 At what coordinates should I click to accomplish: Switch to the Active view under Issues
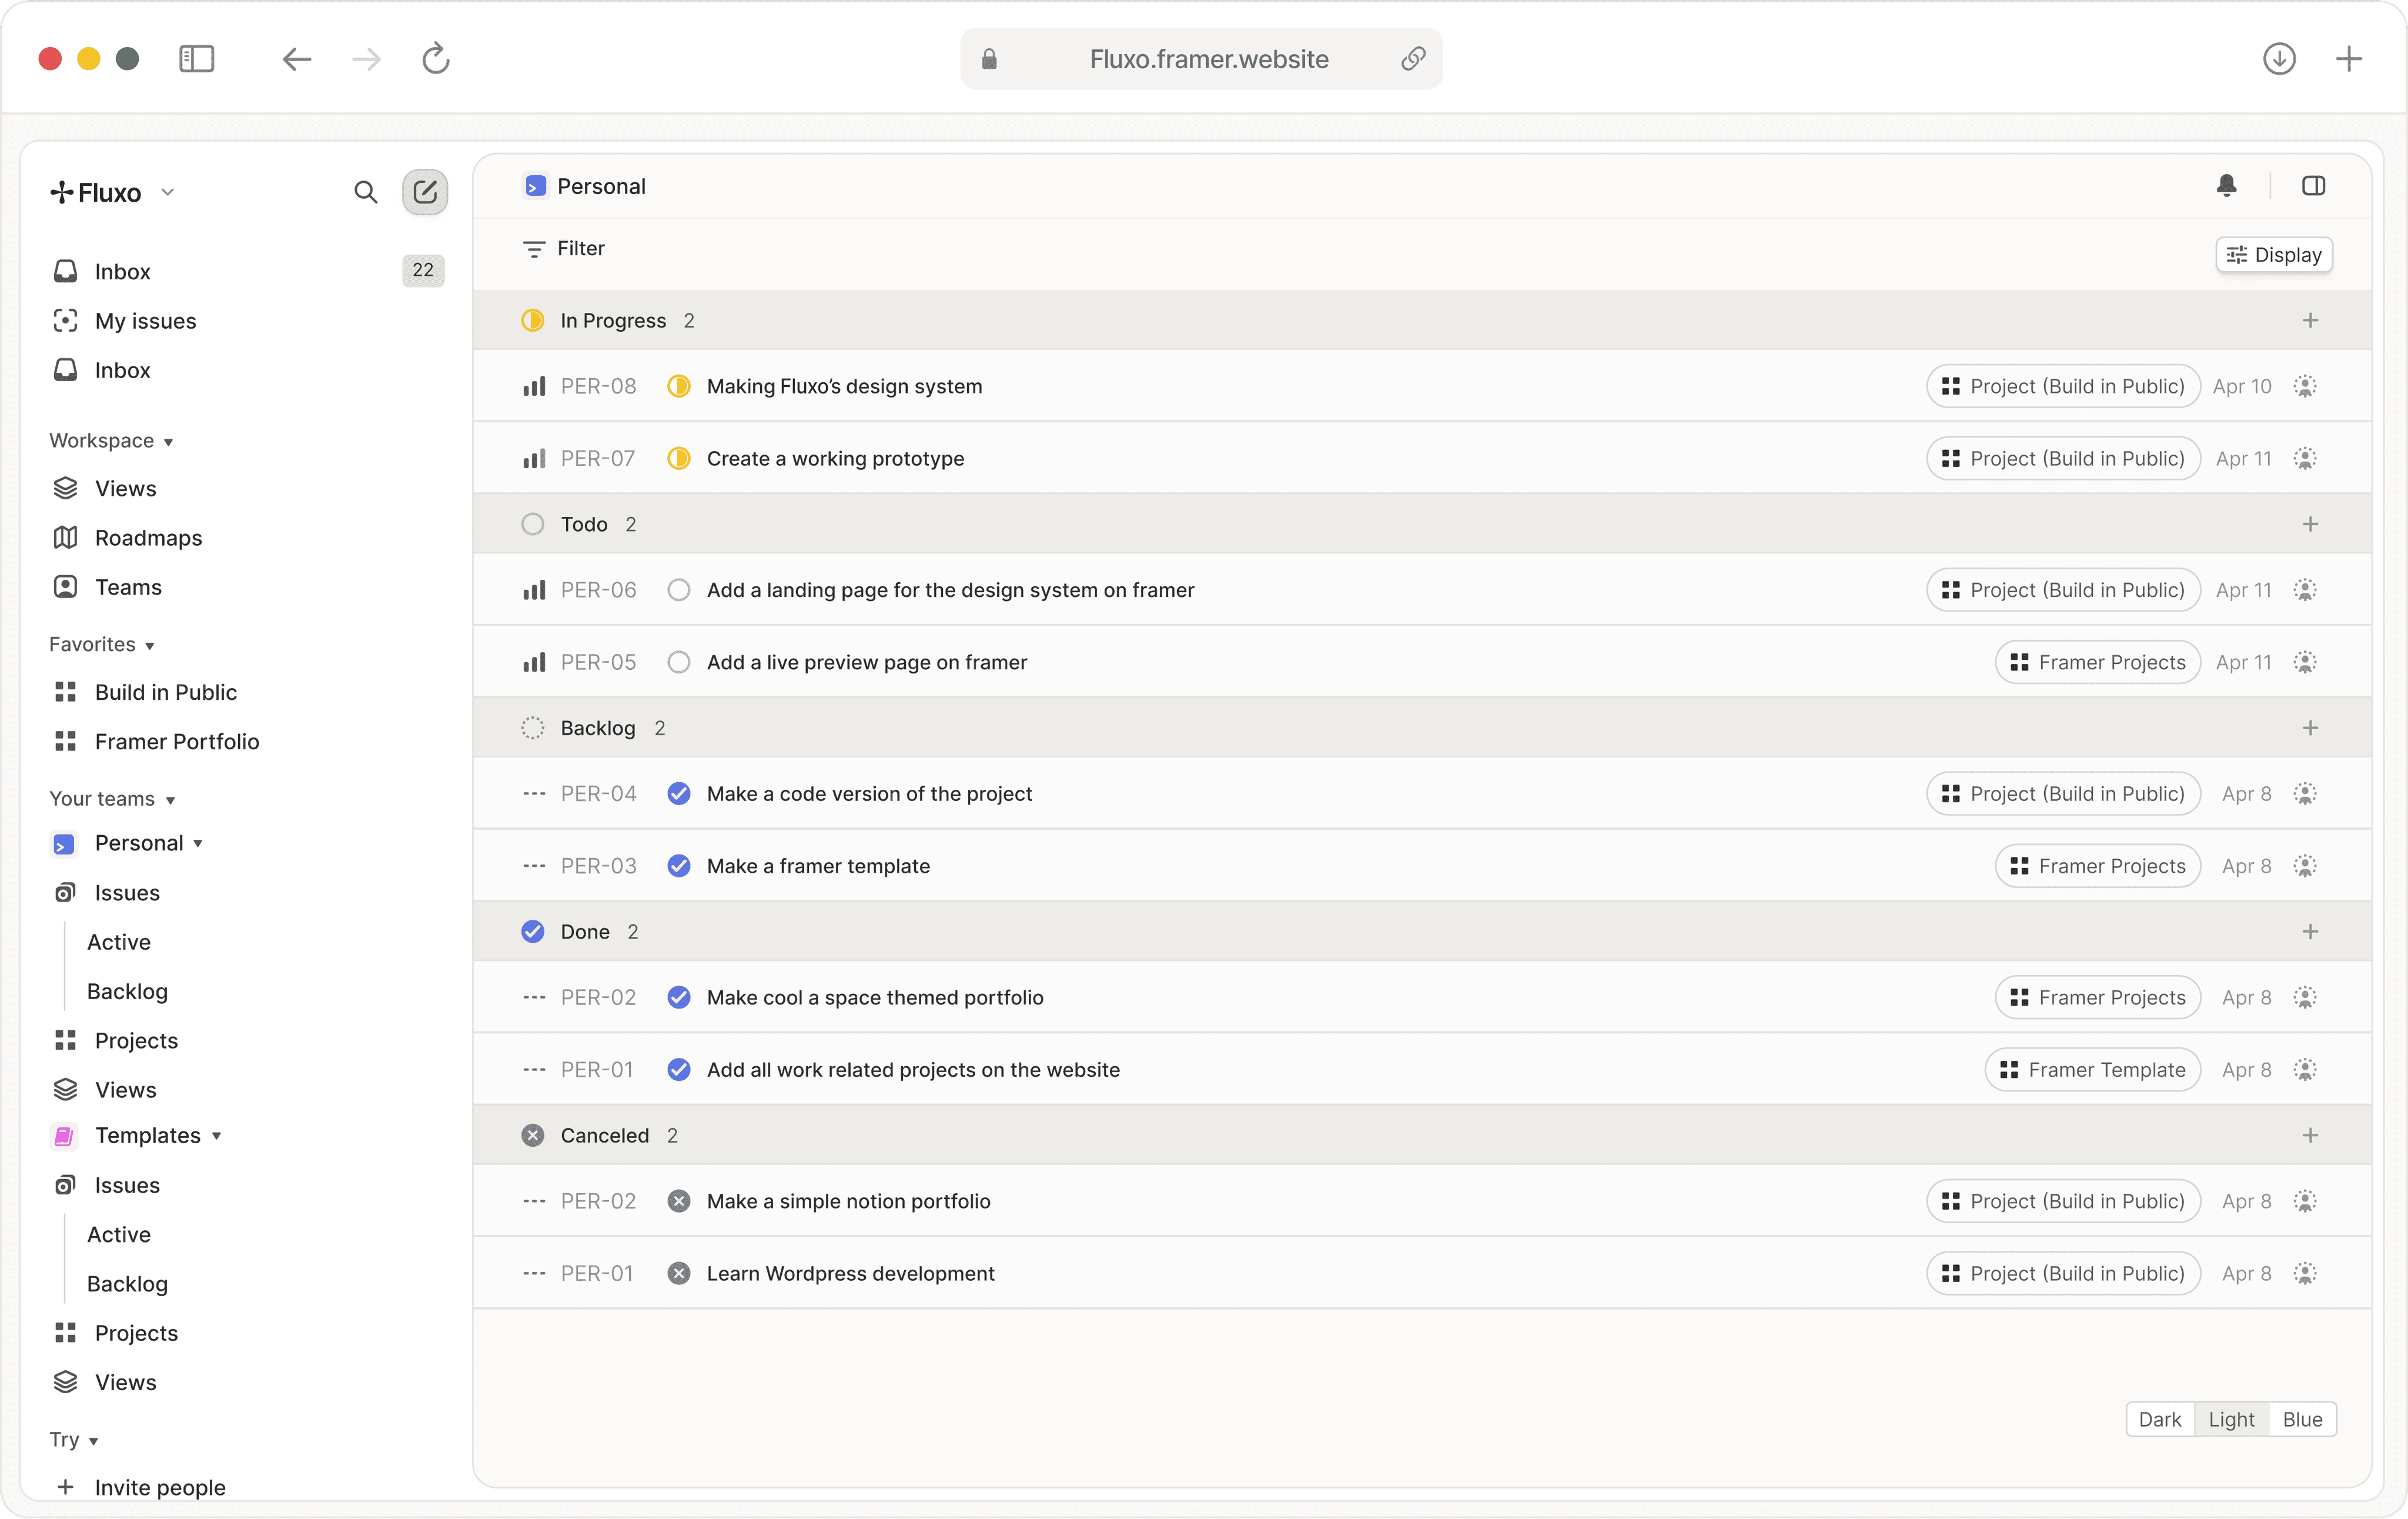(118, 941)
